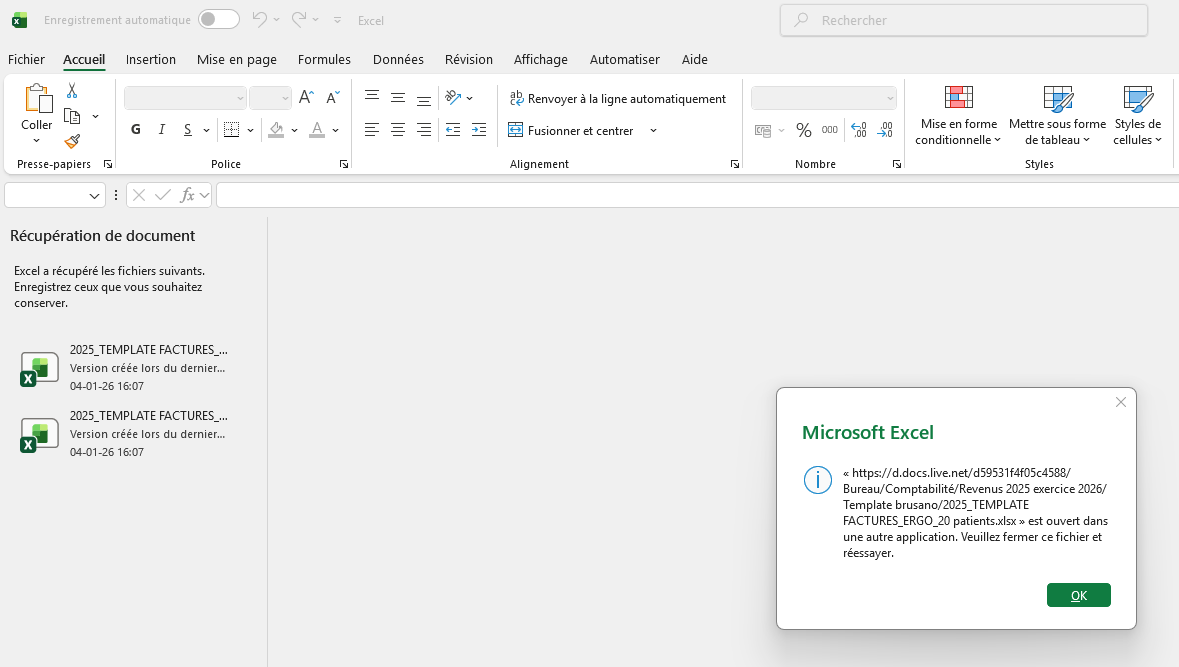Click the fill color bucket icon

[276, 130]
